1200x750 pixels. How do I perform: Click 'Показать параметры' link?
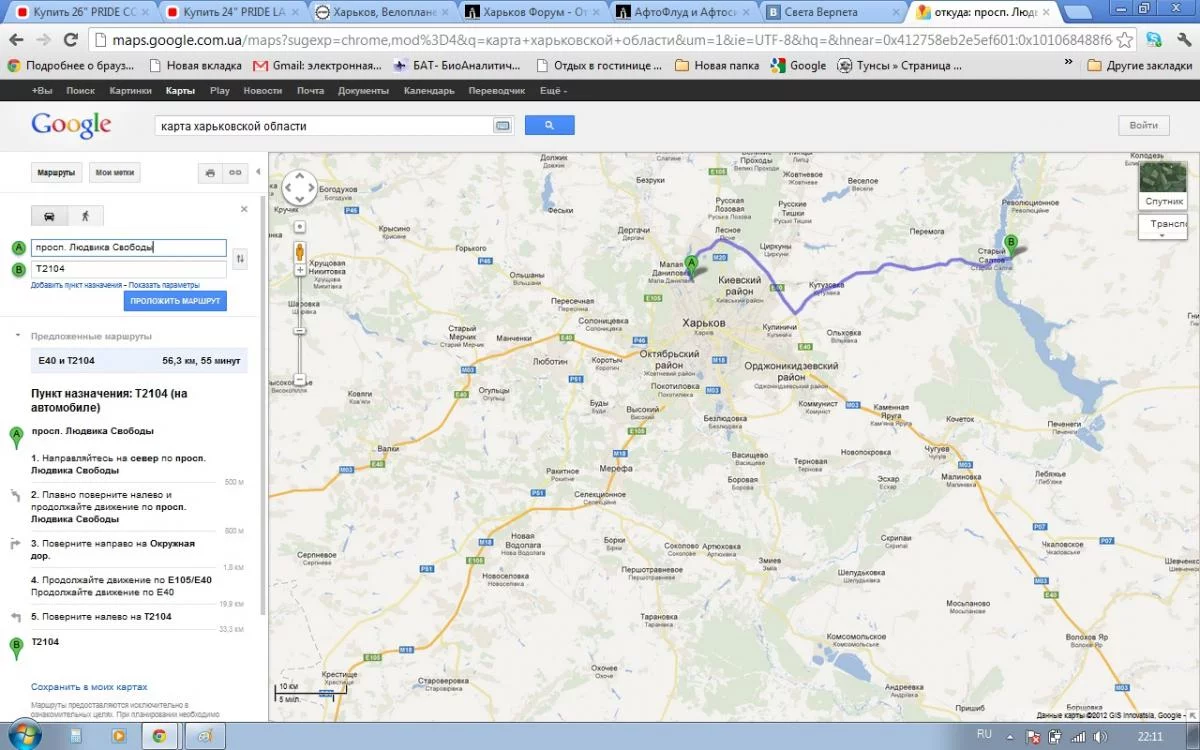[164, 285]
